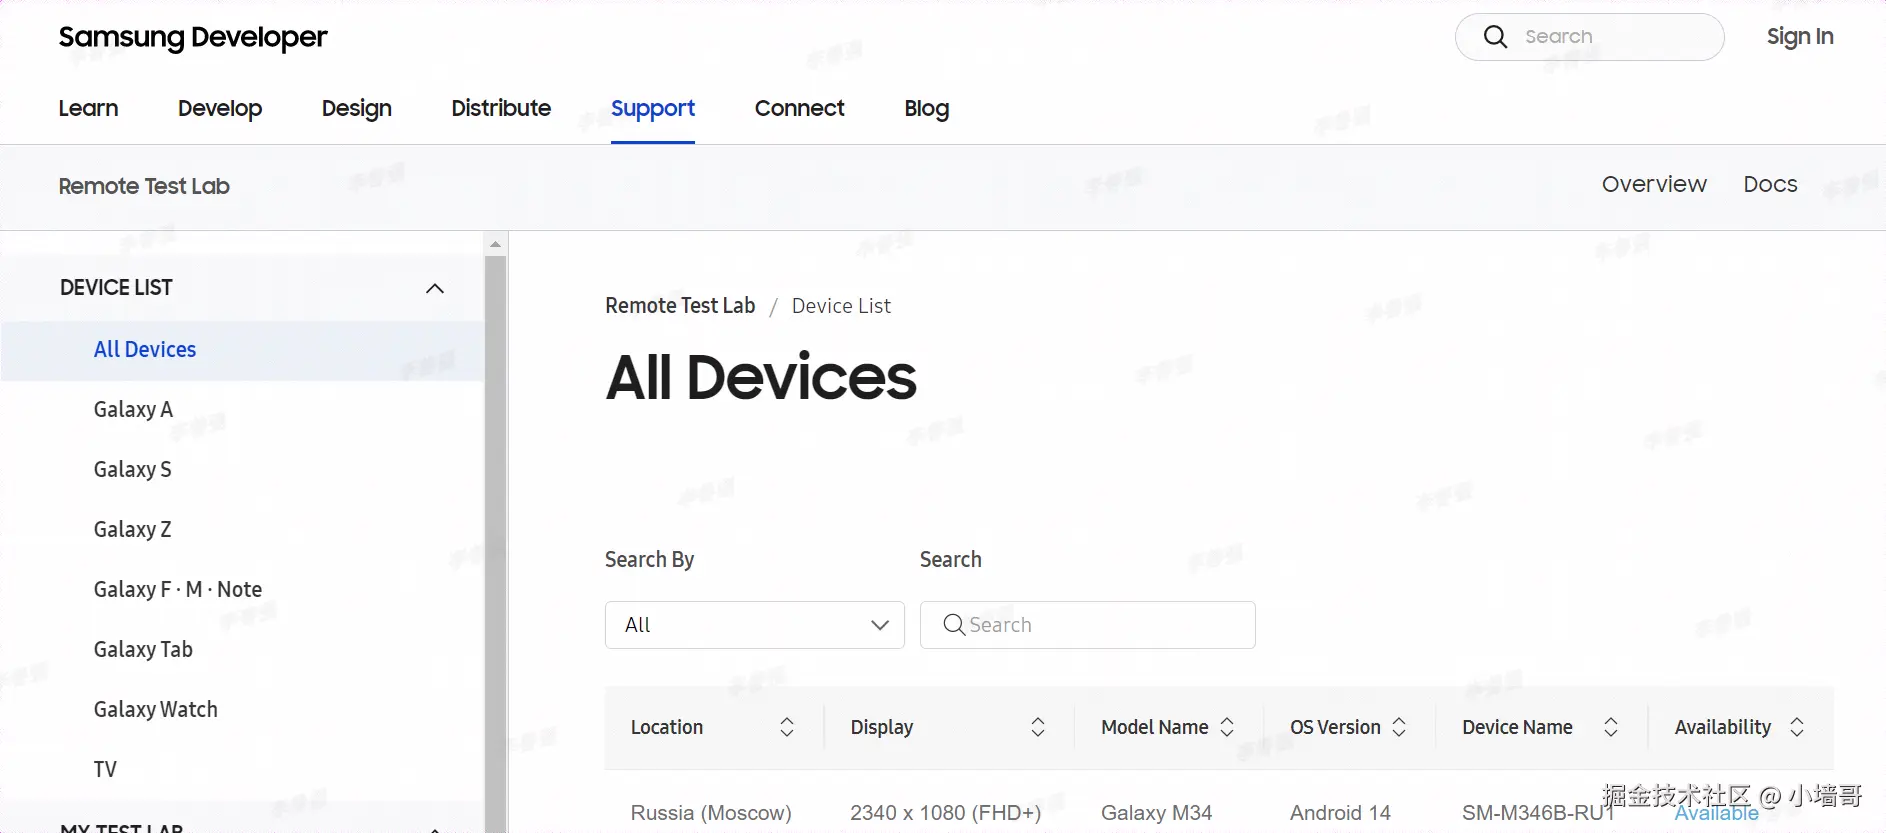The width and height of the screenshot is (1886, 833).
Task: Click the Remote Test Lab subheader title
Action: (144, 187)
